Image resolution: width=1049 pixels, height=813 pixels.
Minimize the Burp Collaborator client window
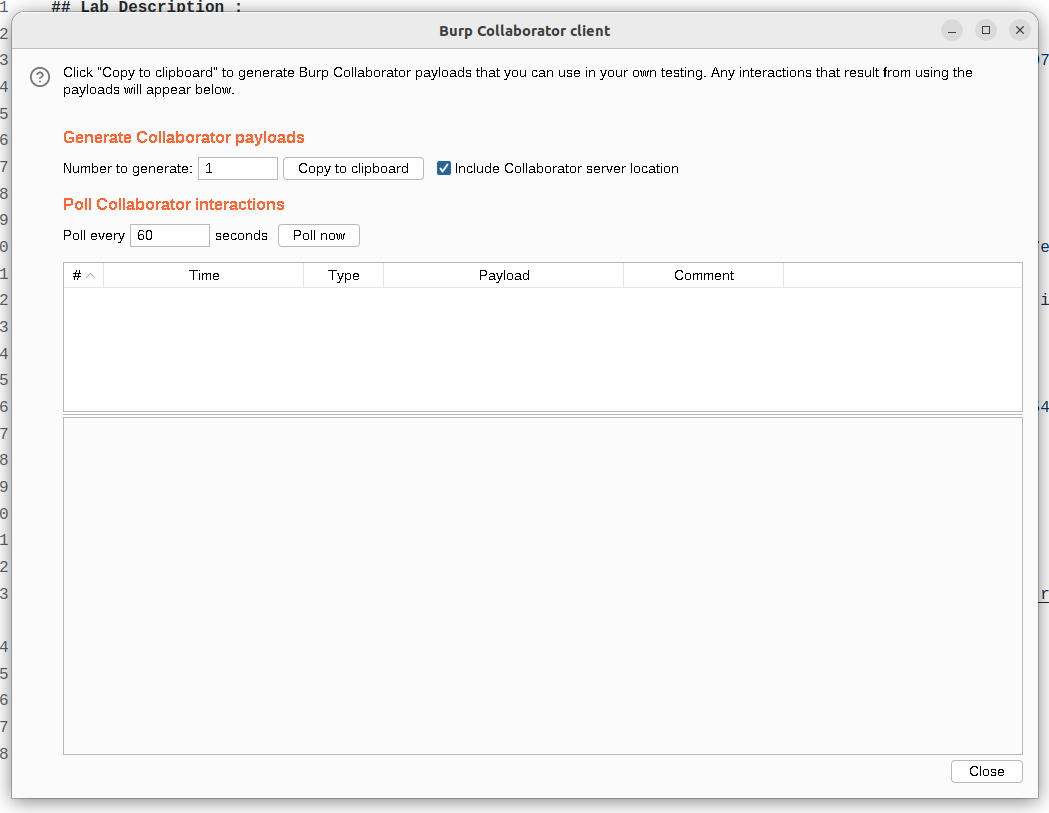coord(952,30)
